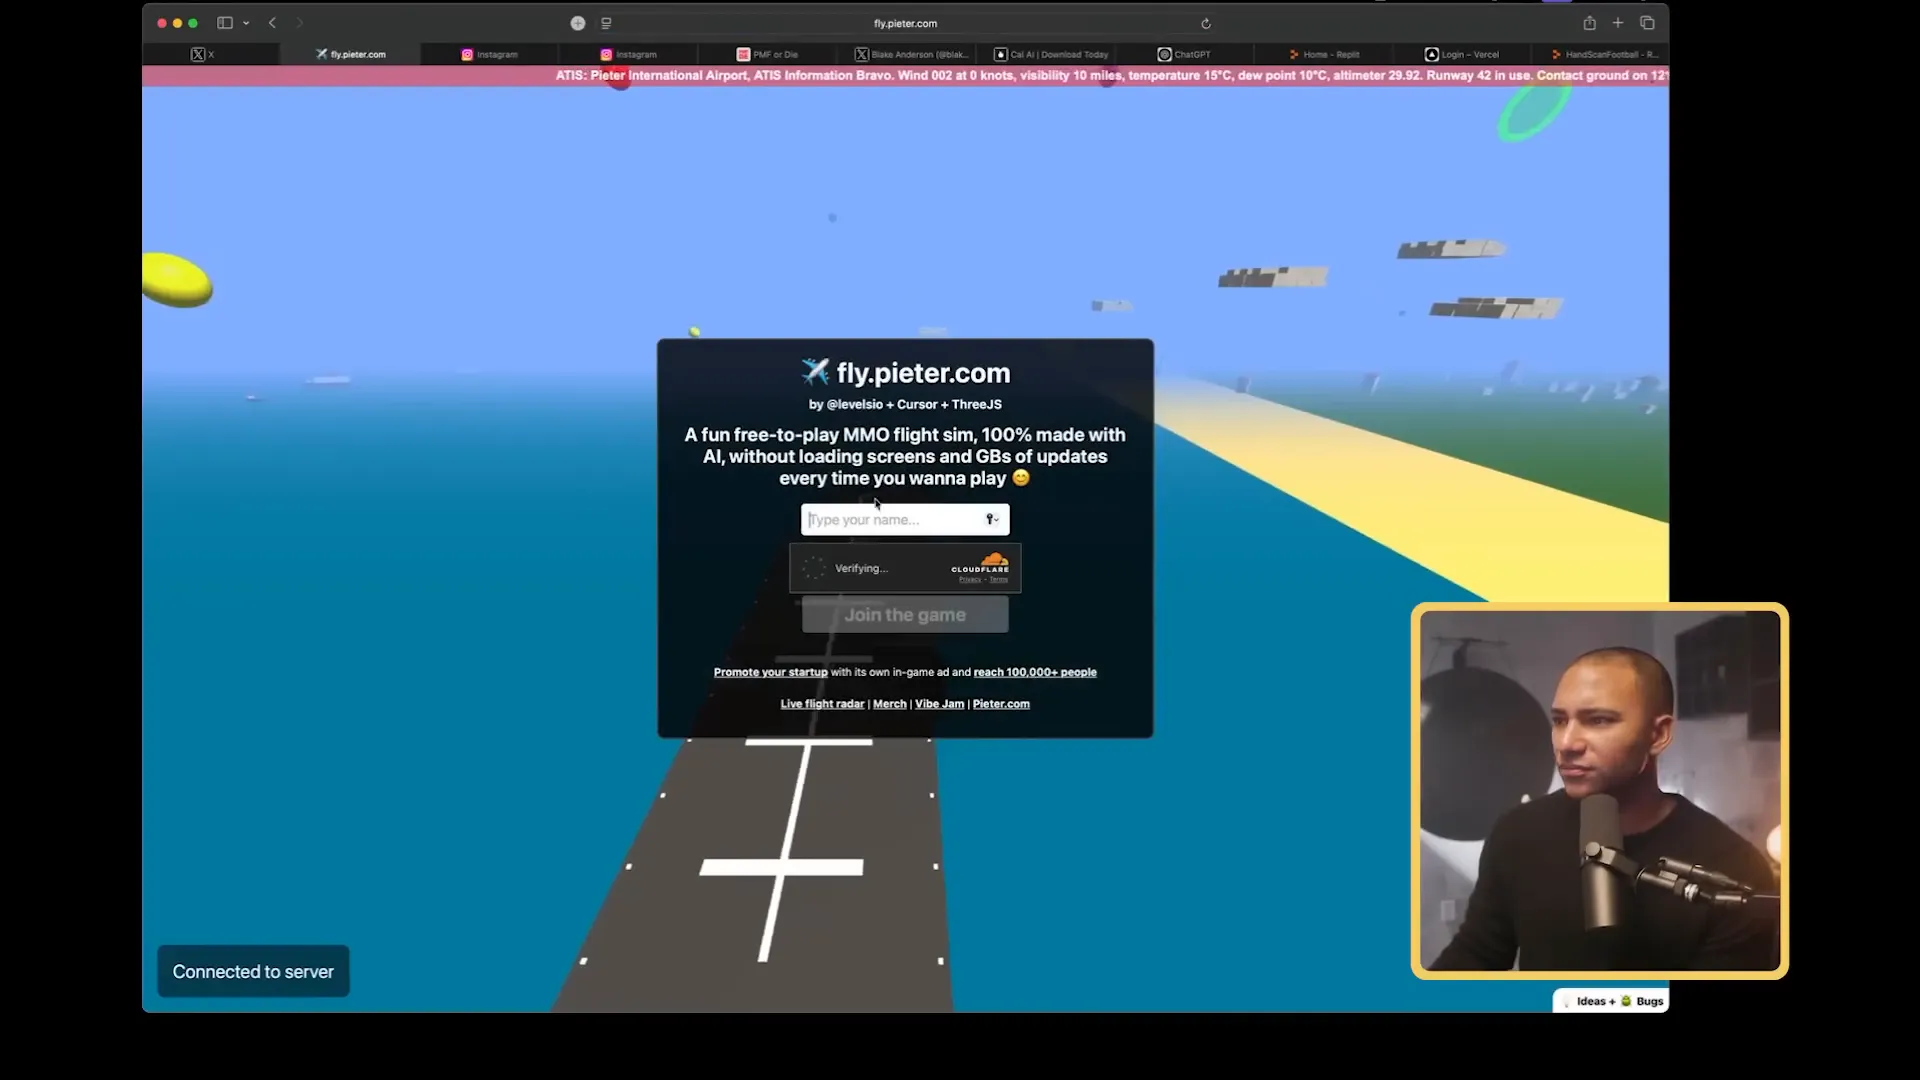1920x1080 pixels.
Task: Open the Promote your startup link
Action: (x=770, y=672)
